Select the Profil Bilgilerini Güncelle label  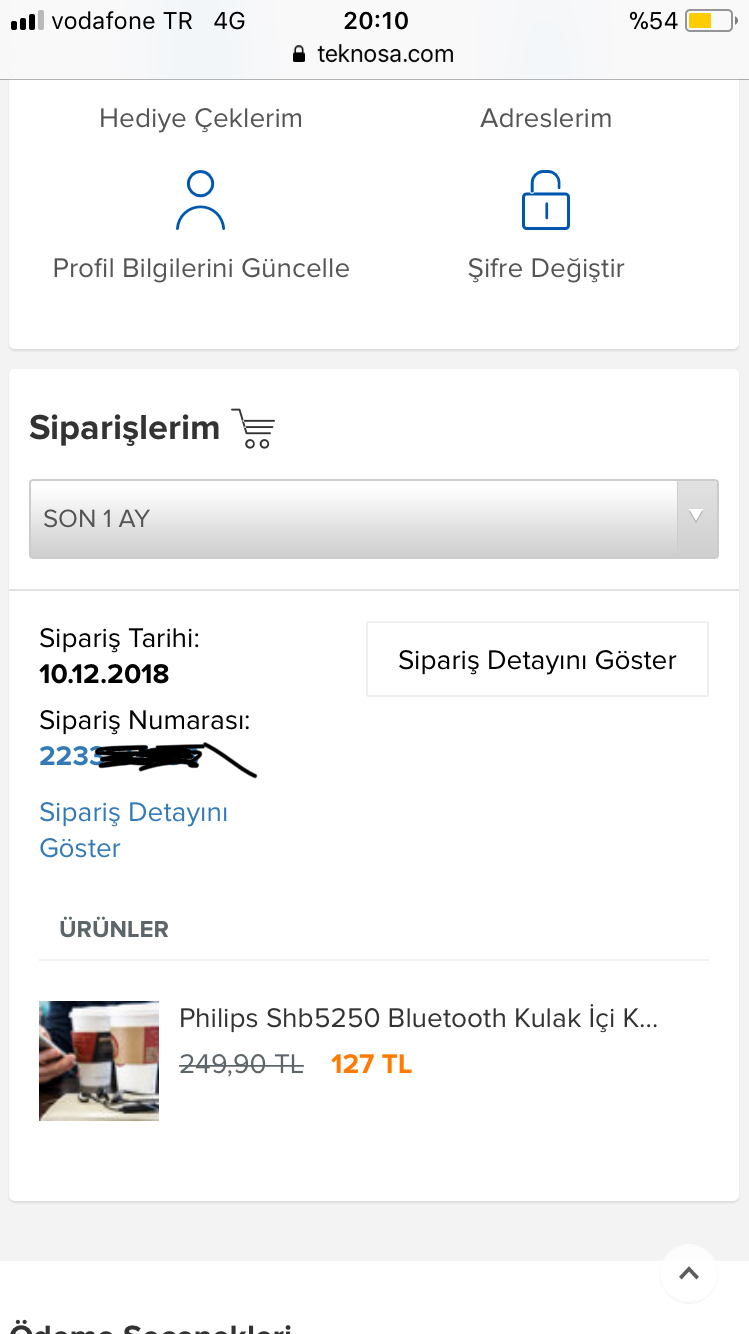pos(201,268)
